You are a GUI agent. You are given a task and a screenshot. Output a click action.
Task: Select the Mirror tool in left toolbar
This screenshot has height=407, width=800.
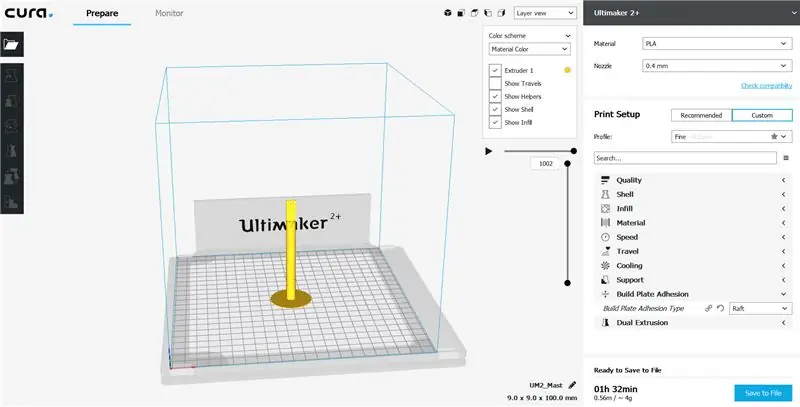11,151
